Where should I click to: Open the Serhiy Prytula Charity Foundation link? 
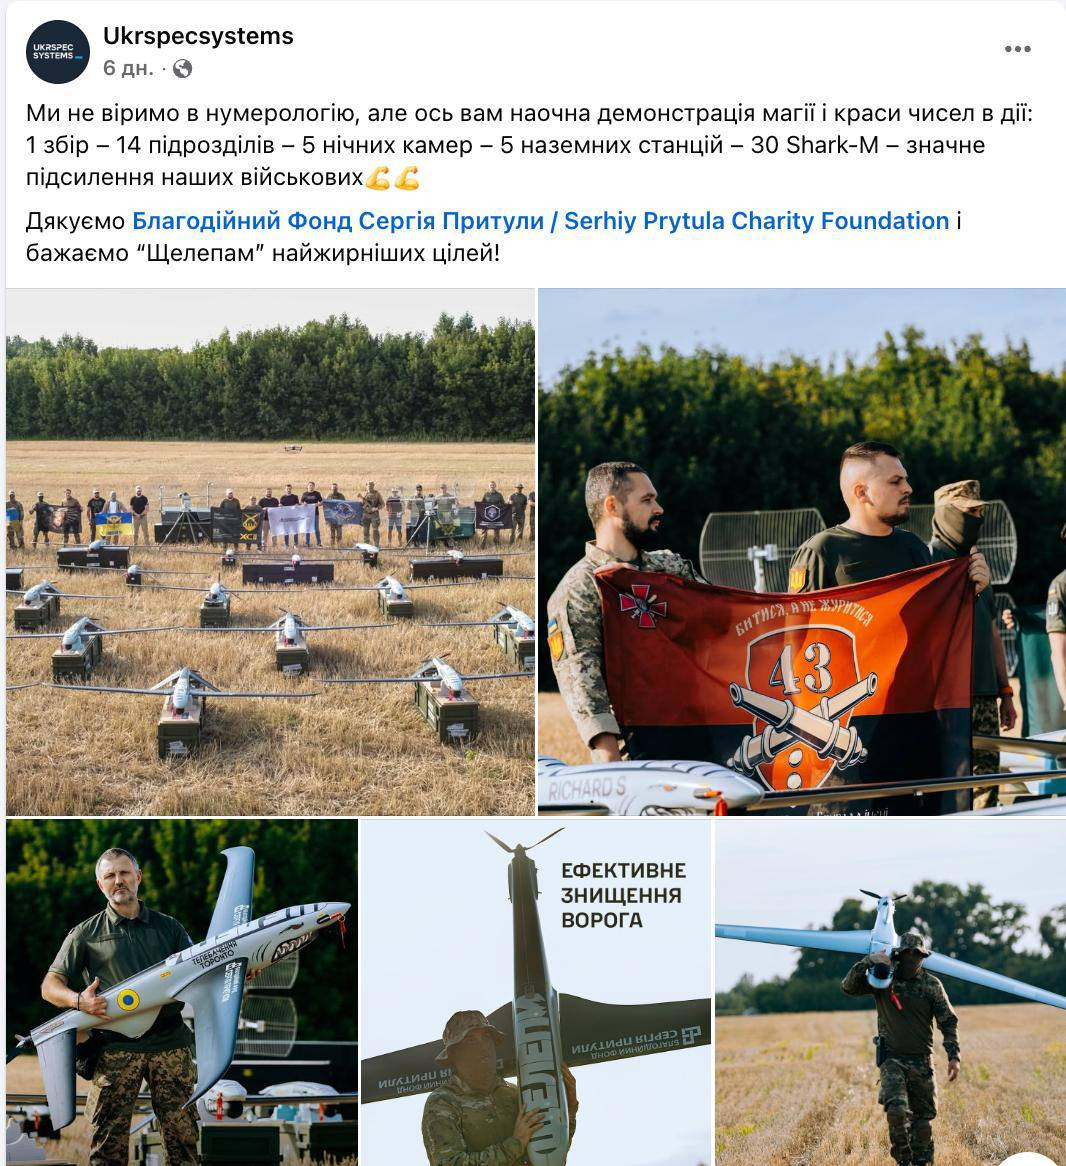click(540, 221)
